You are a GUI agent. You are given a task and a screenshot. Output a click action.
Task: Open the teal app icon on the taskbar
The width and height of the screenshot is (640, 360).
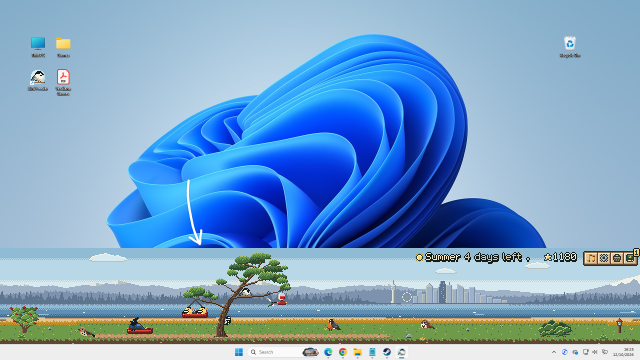(x=372, y=352)
